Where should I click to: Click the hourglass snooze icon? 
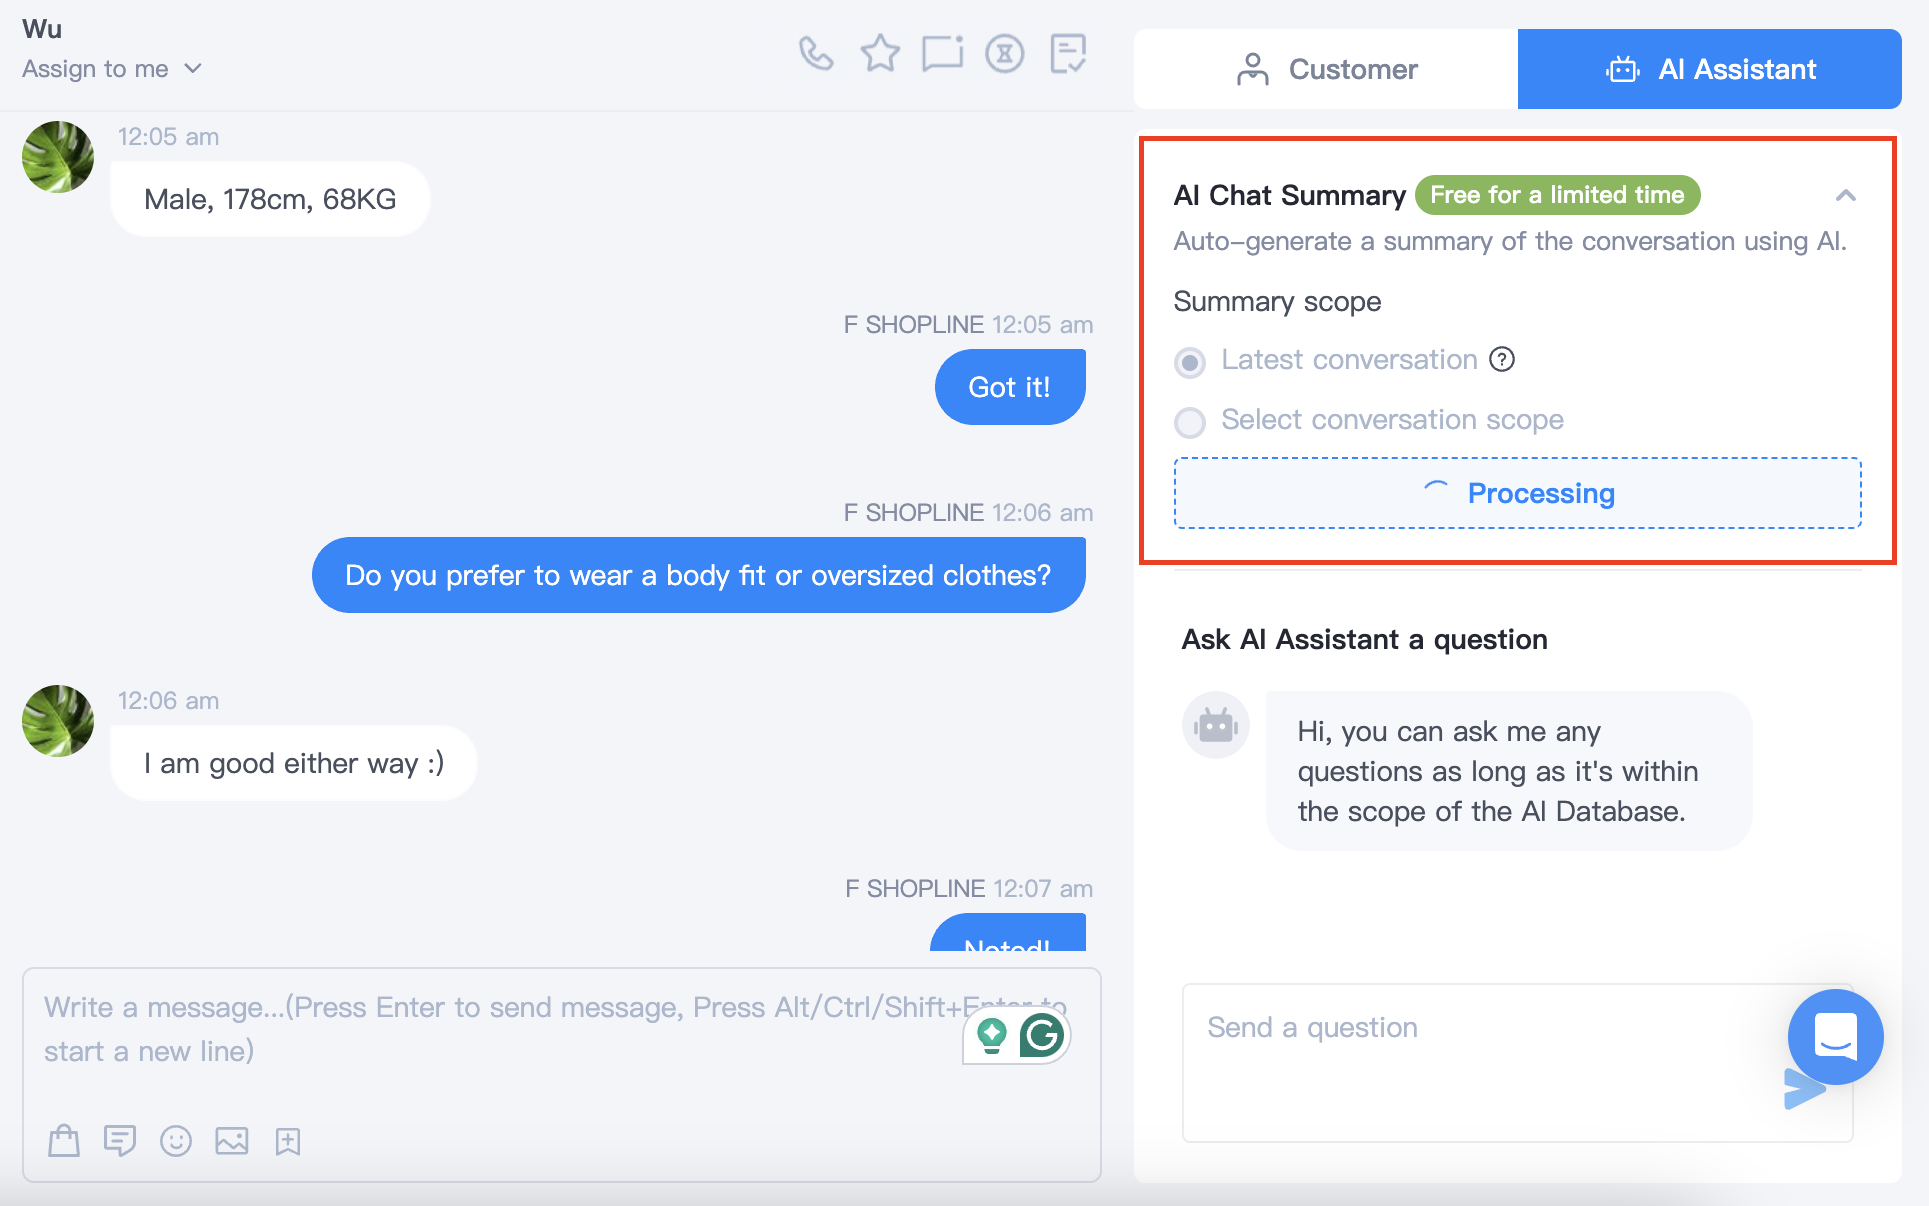[1005, 54]
